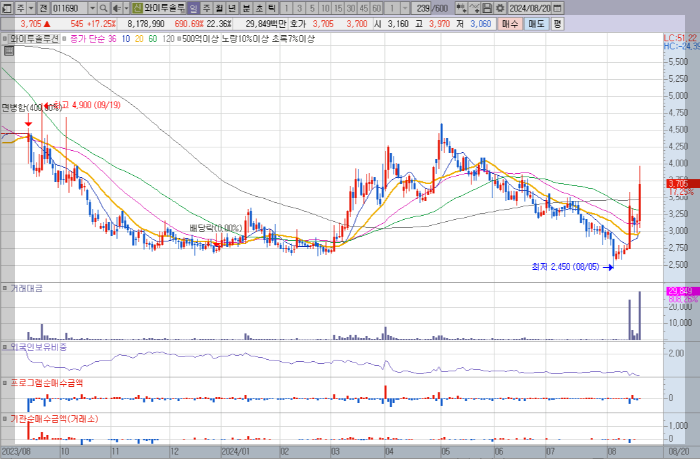Image resolution: width=700 pixels, height=459 pixels.
Task: Click the 매도 sell button
Action: 536,24
